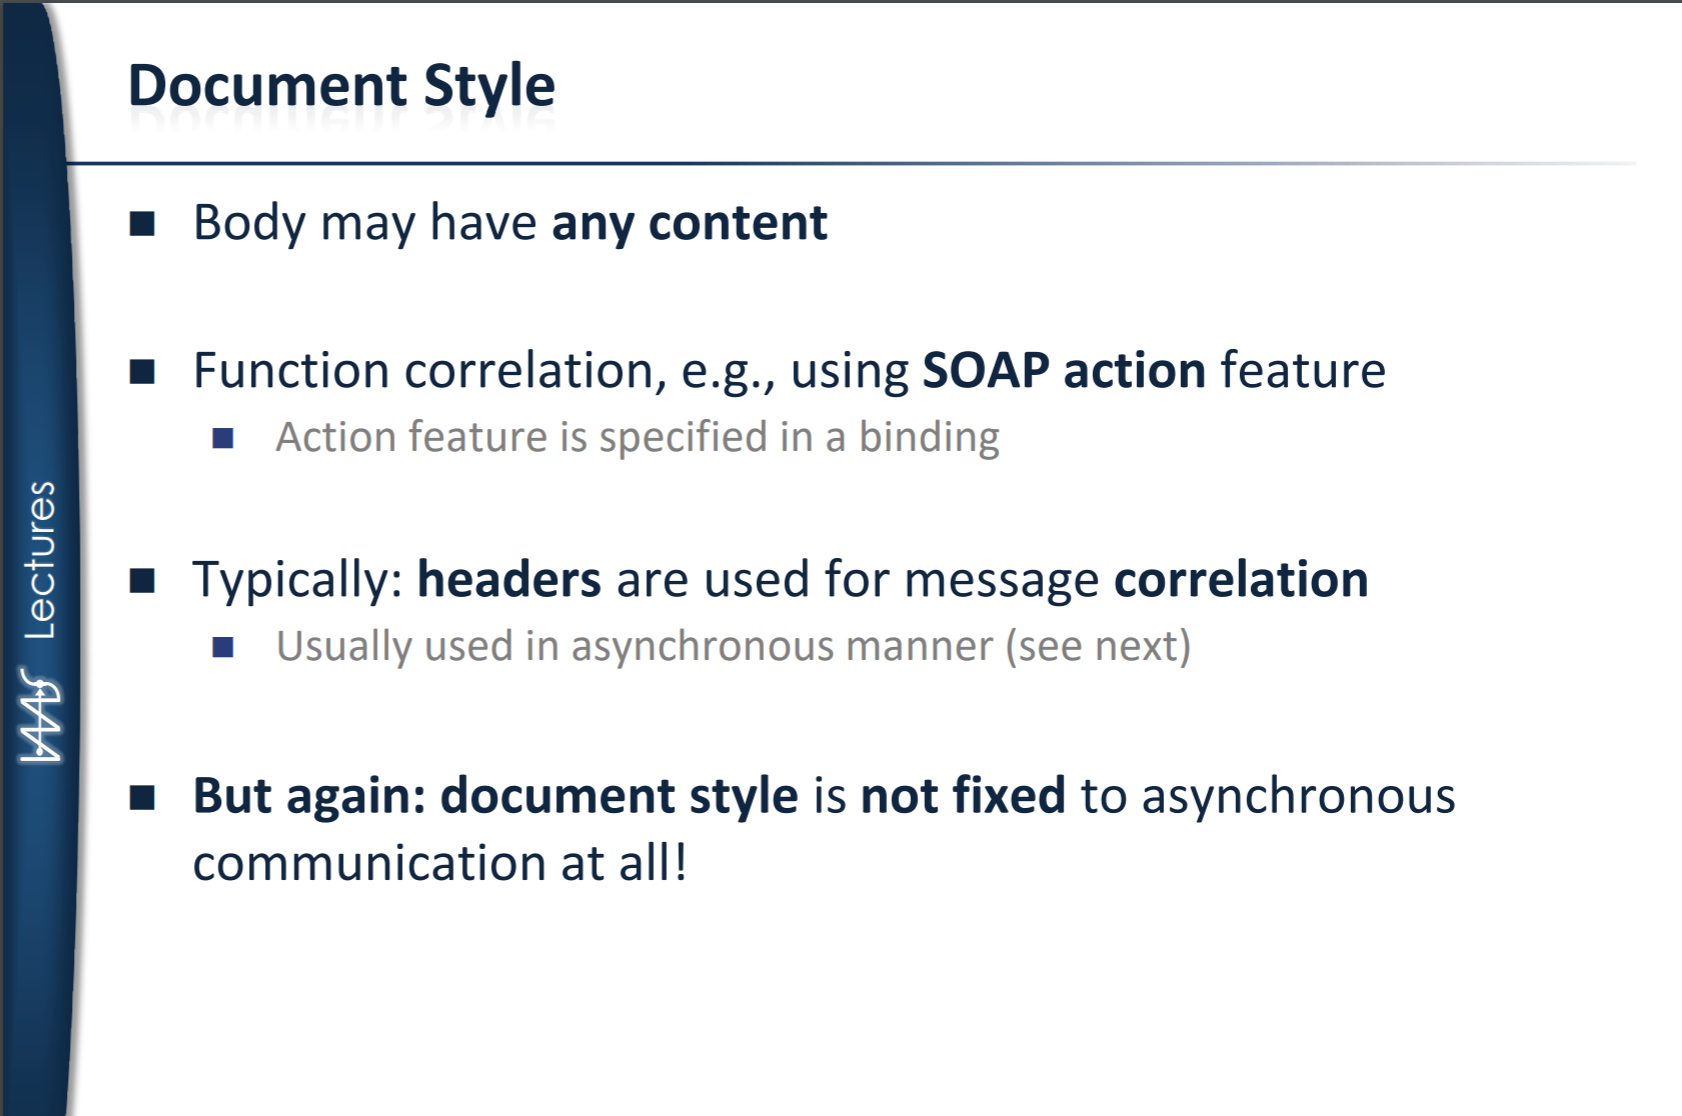The height and width of the screenshot is (1116, 1682).
Task: Click the bold "not fixed" phrase
Action: (x=963, y=796)
